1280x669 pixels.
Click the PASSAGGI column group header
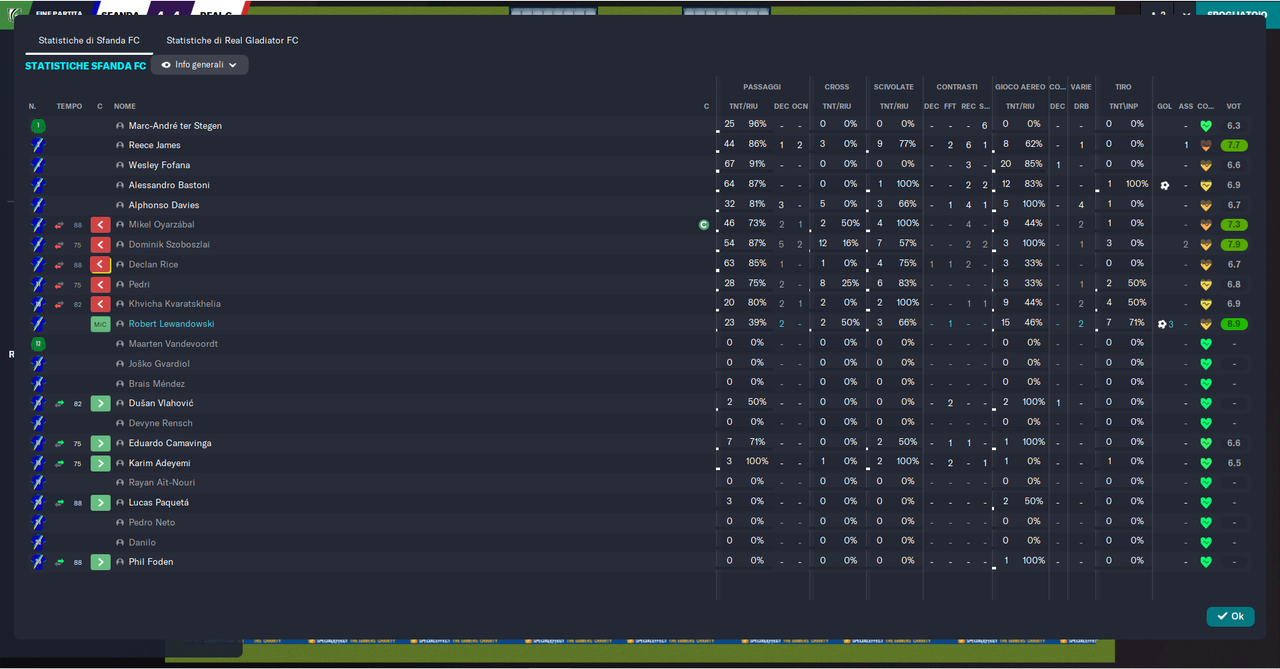762,87
